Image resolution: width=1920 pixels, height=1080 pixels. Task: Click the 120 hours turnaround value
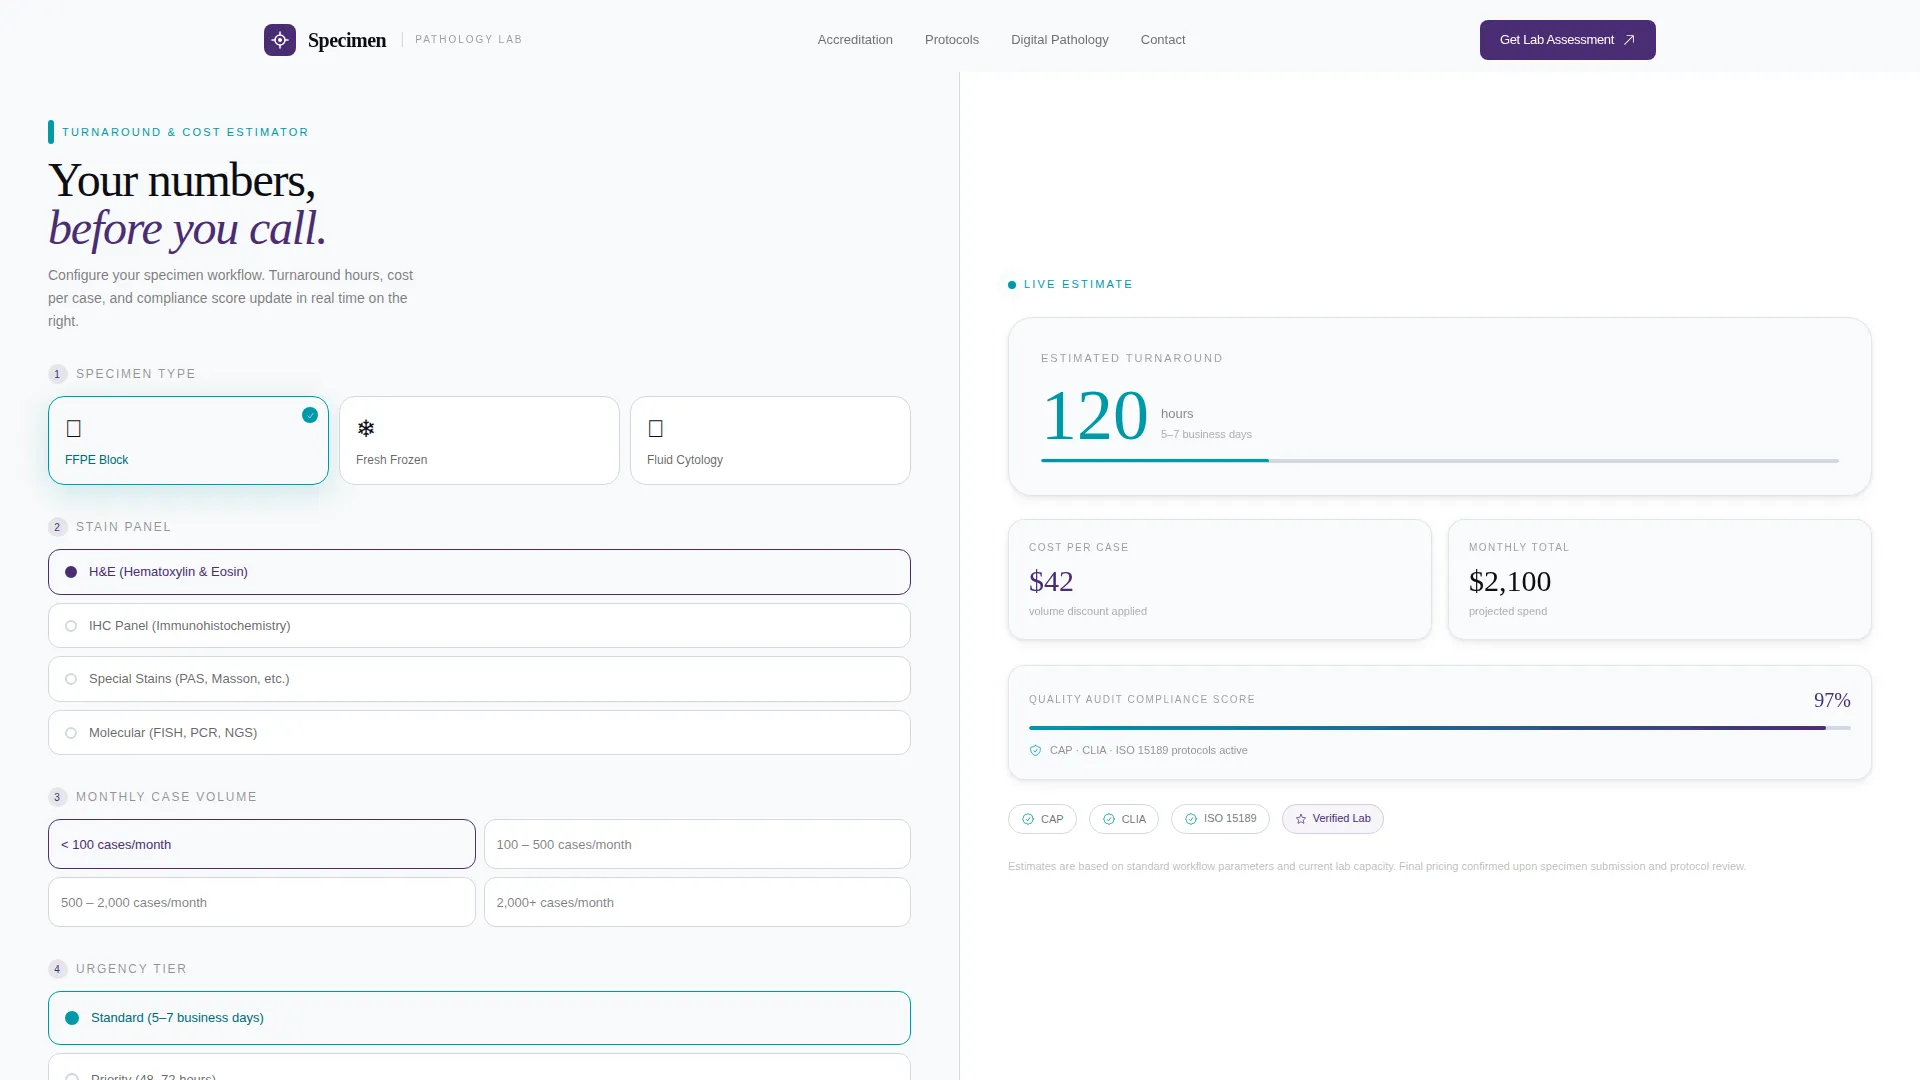1095,416
